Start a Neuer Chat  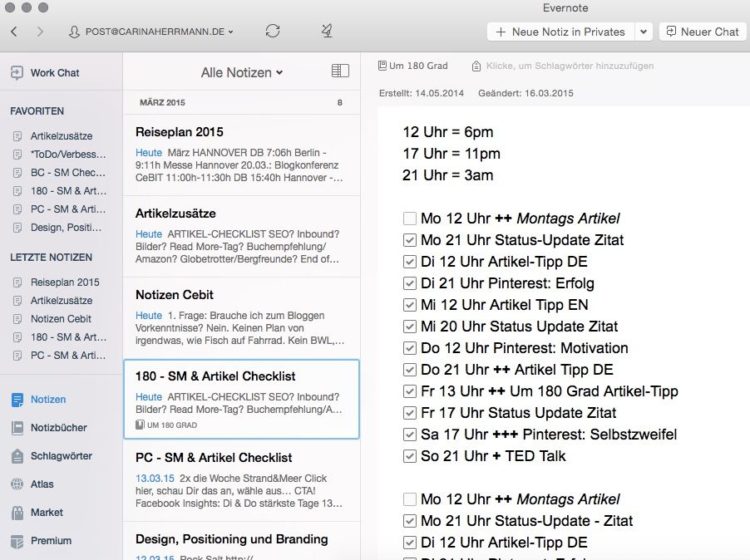pyautogui.click(x=703, y=32)
